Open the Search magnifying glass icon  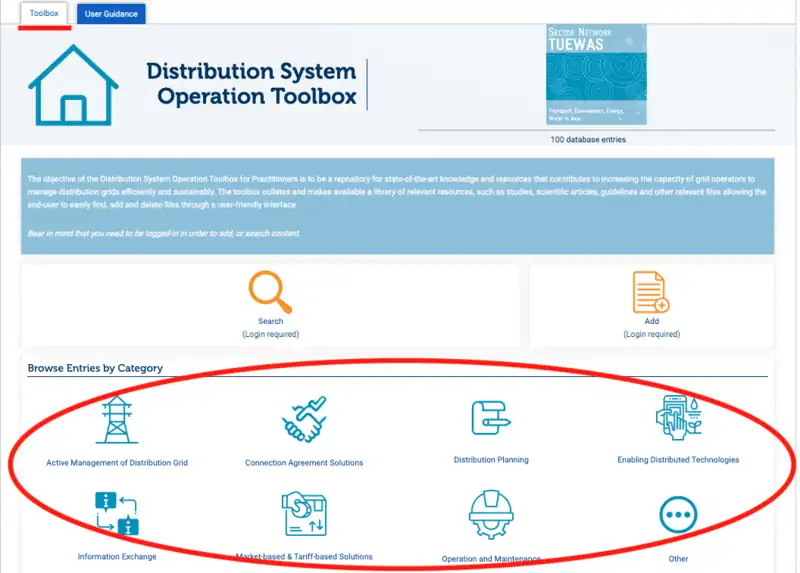coord(270,291)
